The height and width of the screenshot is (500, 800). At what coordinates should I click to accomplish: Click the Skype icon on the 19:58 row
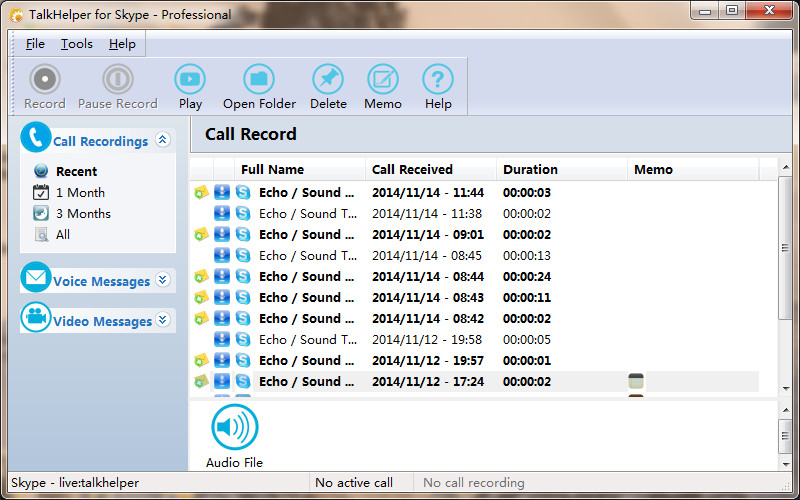pyautogui.click(x=243, y=339)
